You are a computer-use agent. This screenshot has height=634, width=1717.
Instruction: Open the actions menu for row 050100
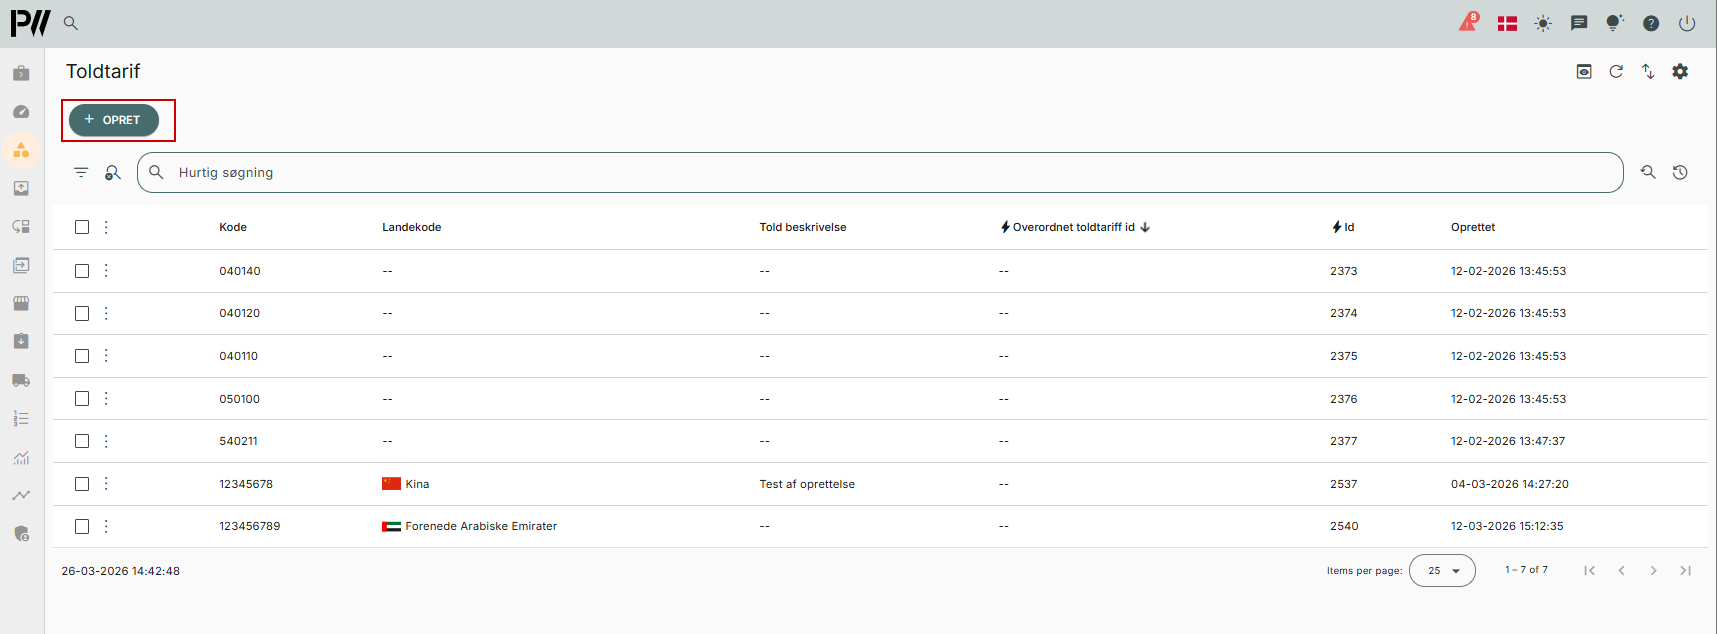[106, 398]
